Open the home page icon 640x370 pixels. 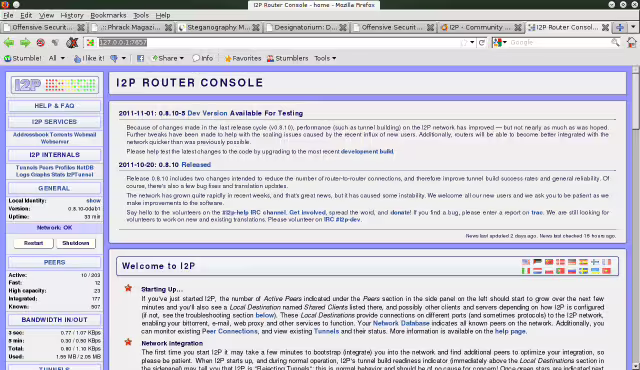pyautogui.click(x=631, y=42)
